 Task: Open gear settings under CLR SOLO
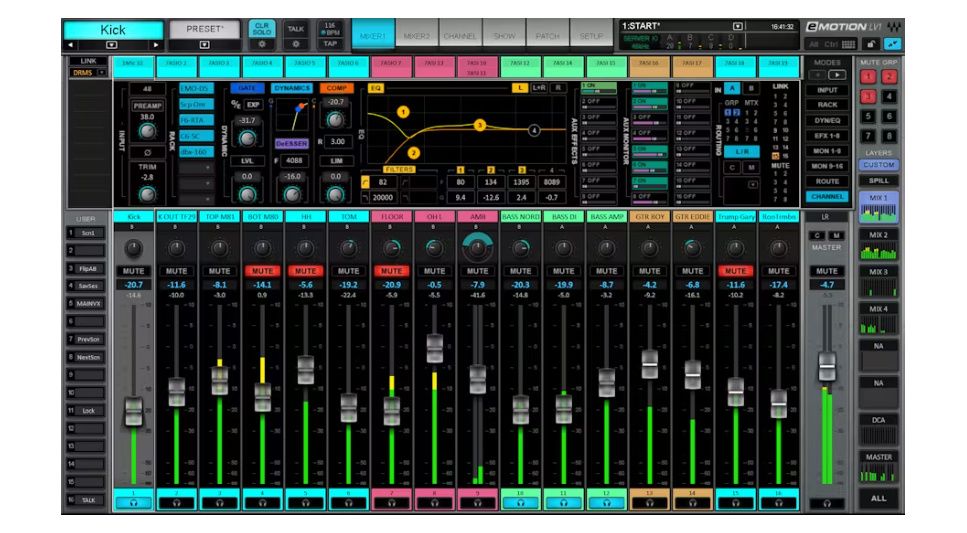pos(262,44)
